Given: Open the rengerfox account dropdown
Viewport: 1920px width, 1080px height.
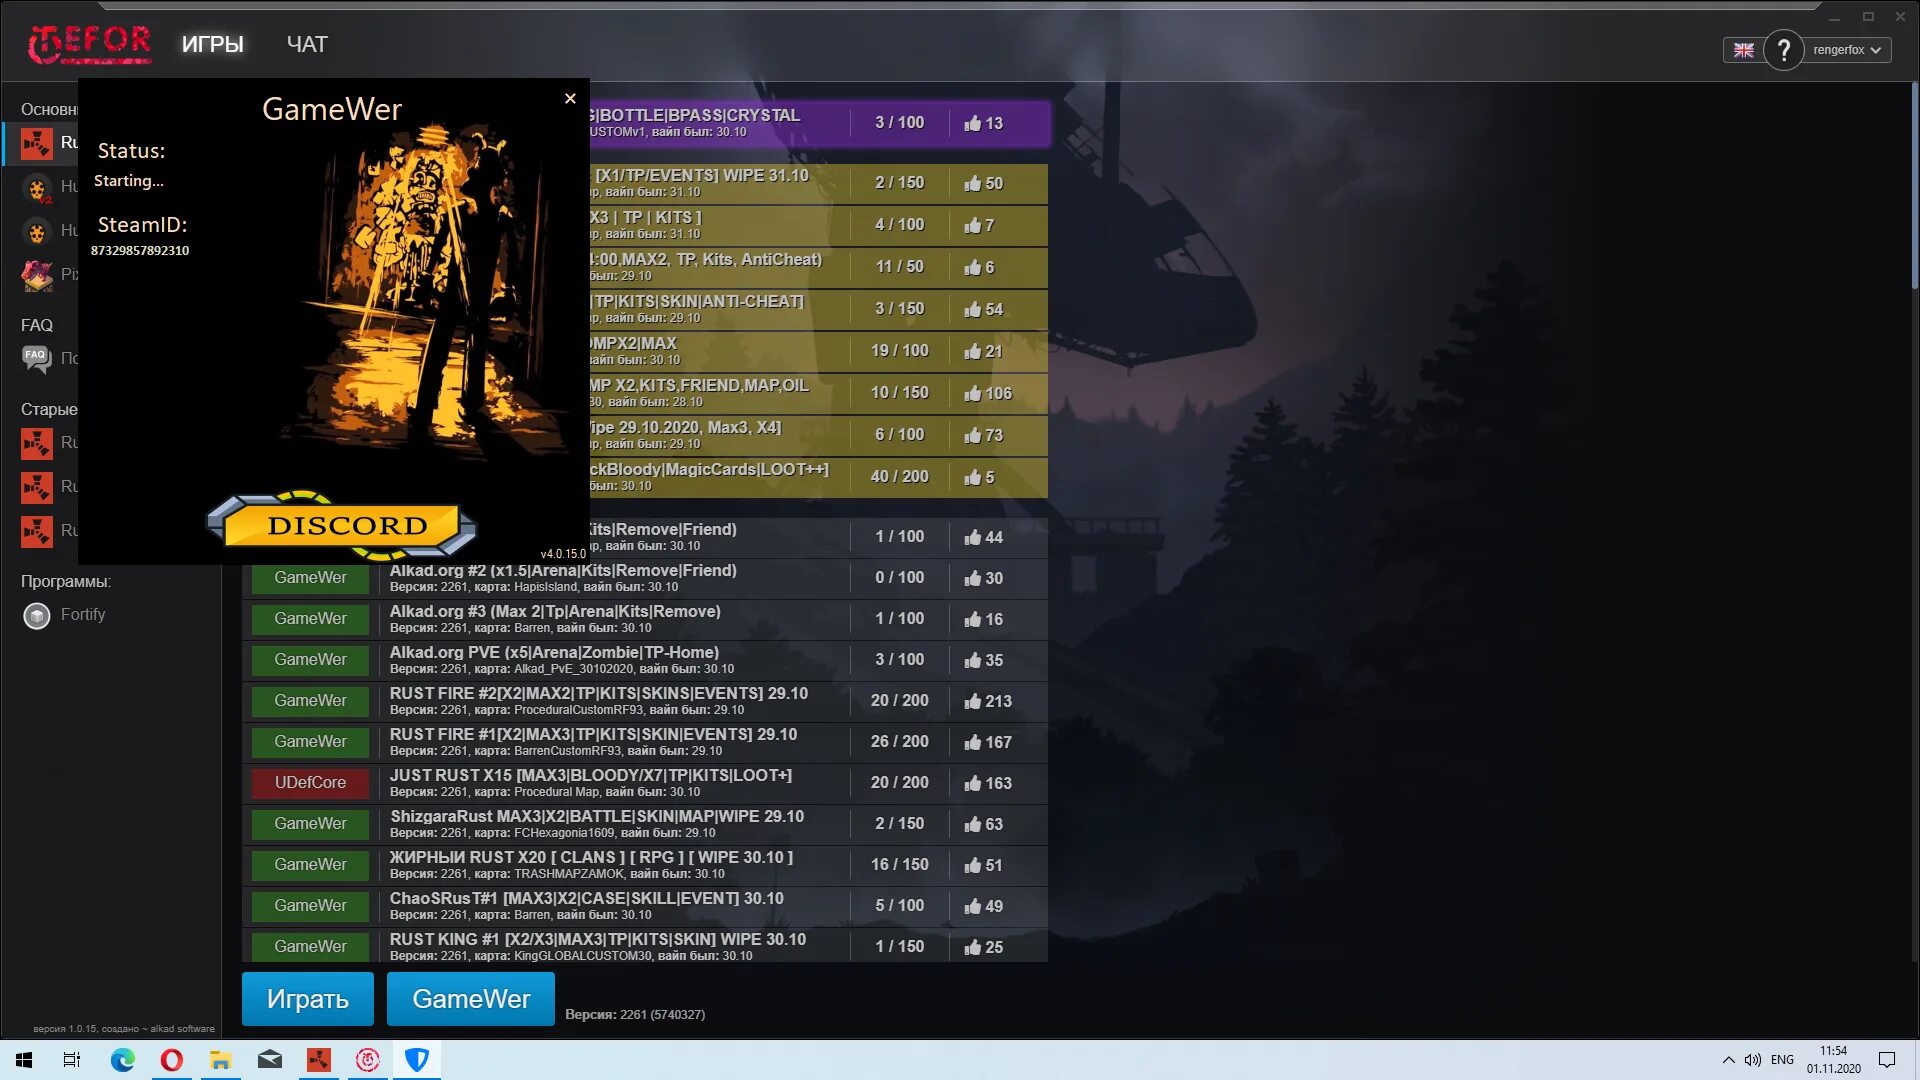Looking at the screenshot, I should point(1847,50).
